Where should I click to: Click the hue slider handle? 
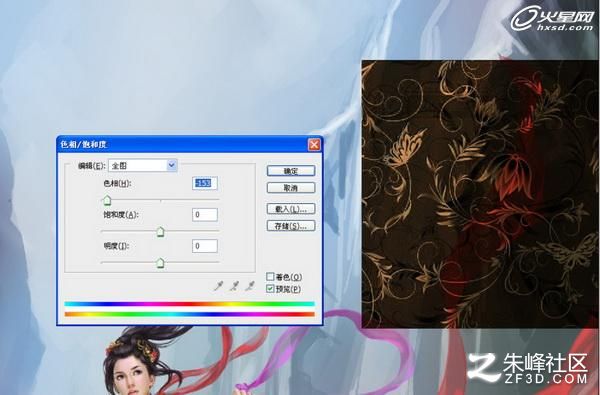pos(107,200)
